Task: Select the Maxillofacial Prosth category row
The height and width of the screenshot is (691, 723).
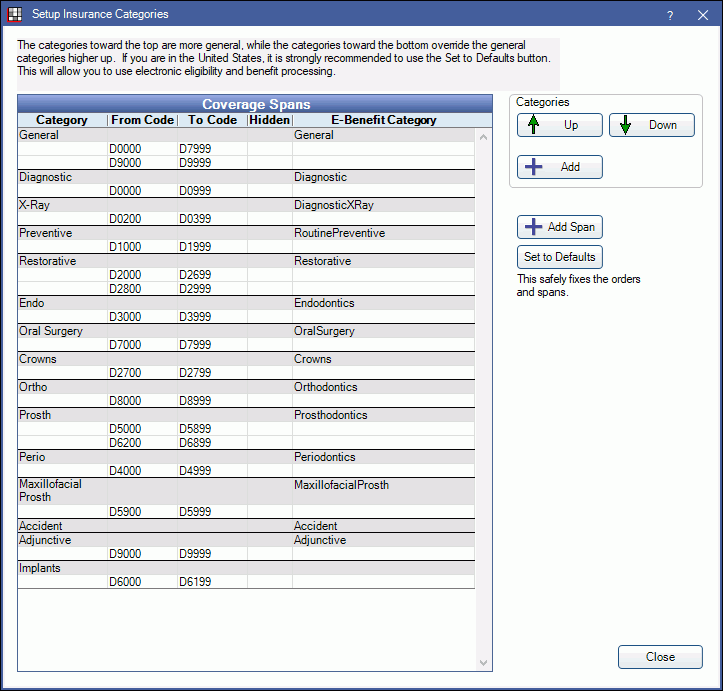Action: 246,491
